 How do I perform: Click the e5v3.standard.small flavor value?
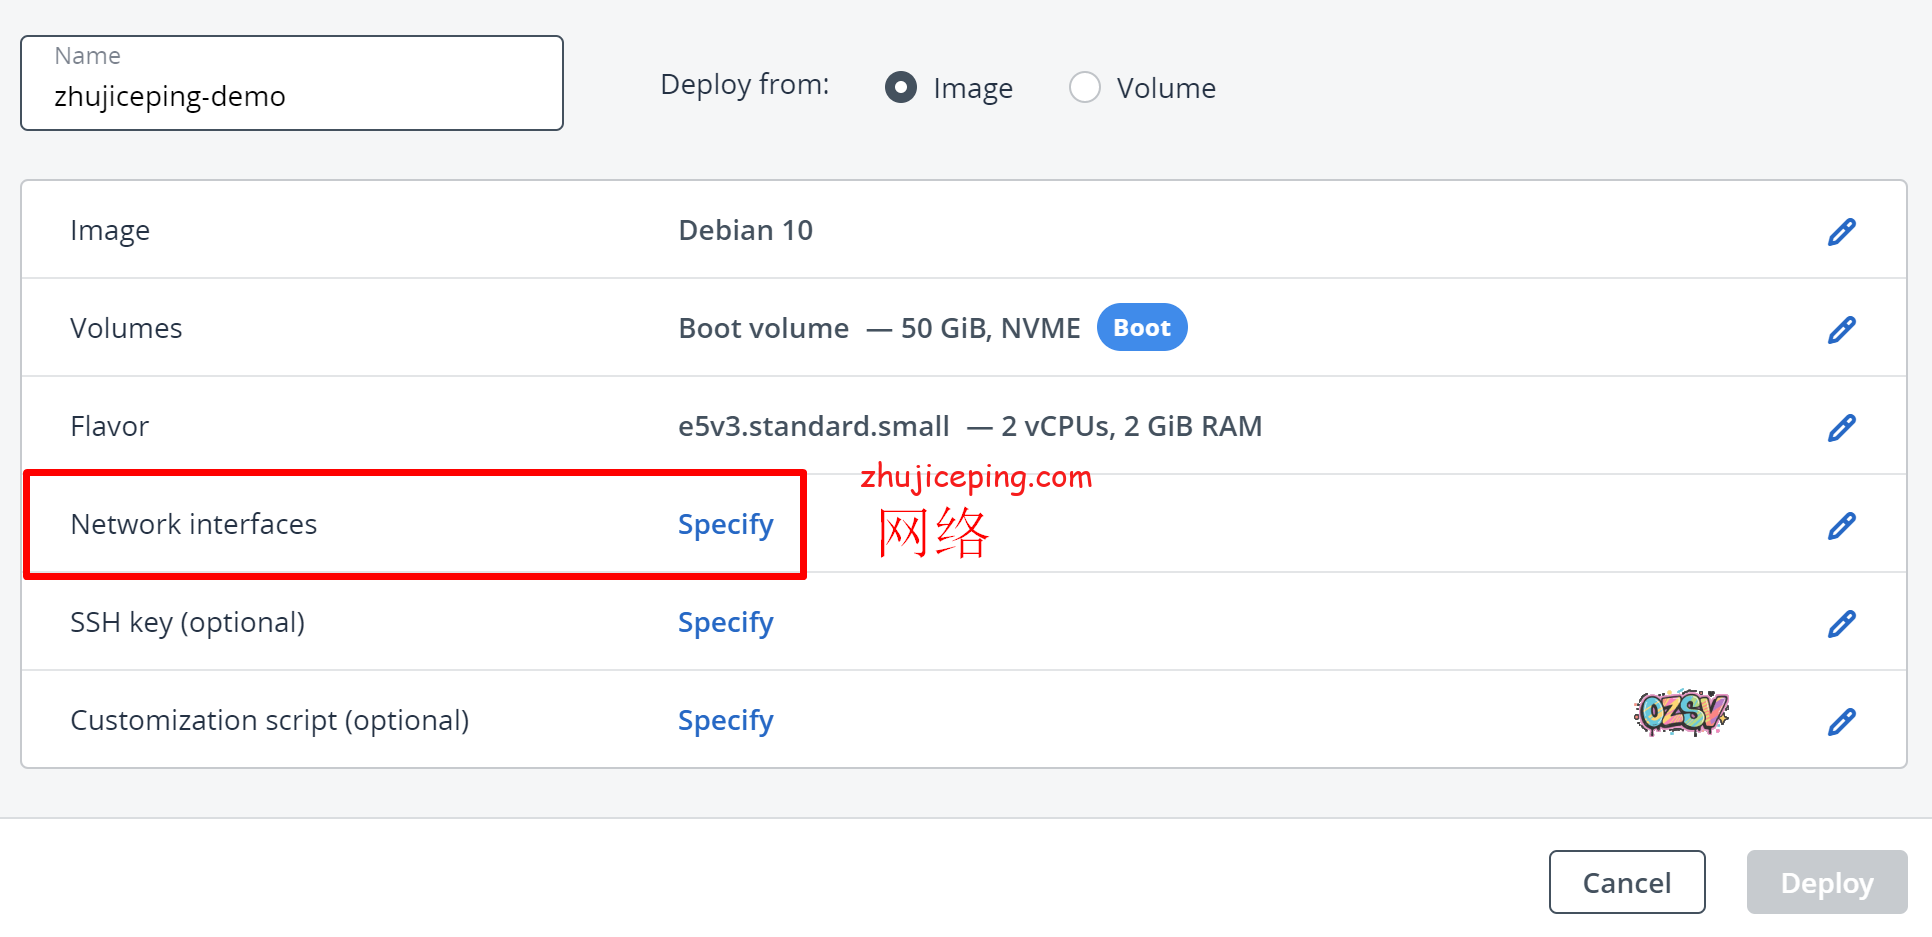click(x=813, y=427)
